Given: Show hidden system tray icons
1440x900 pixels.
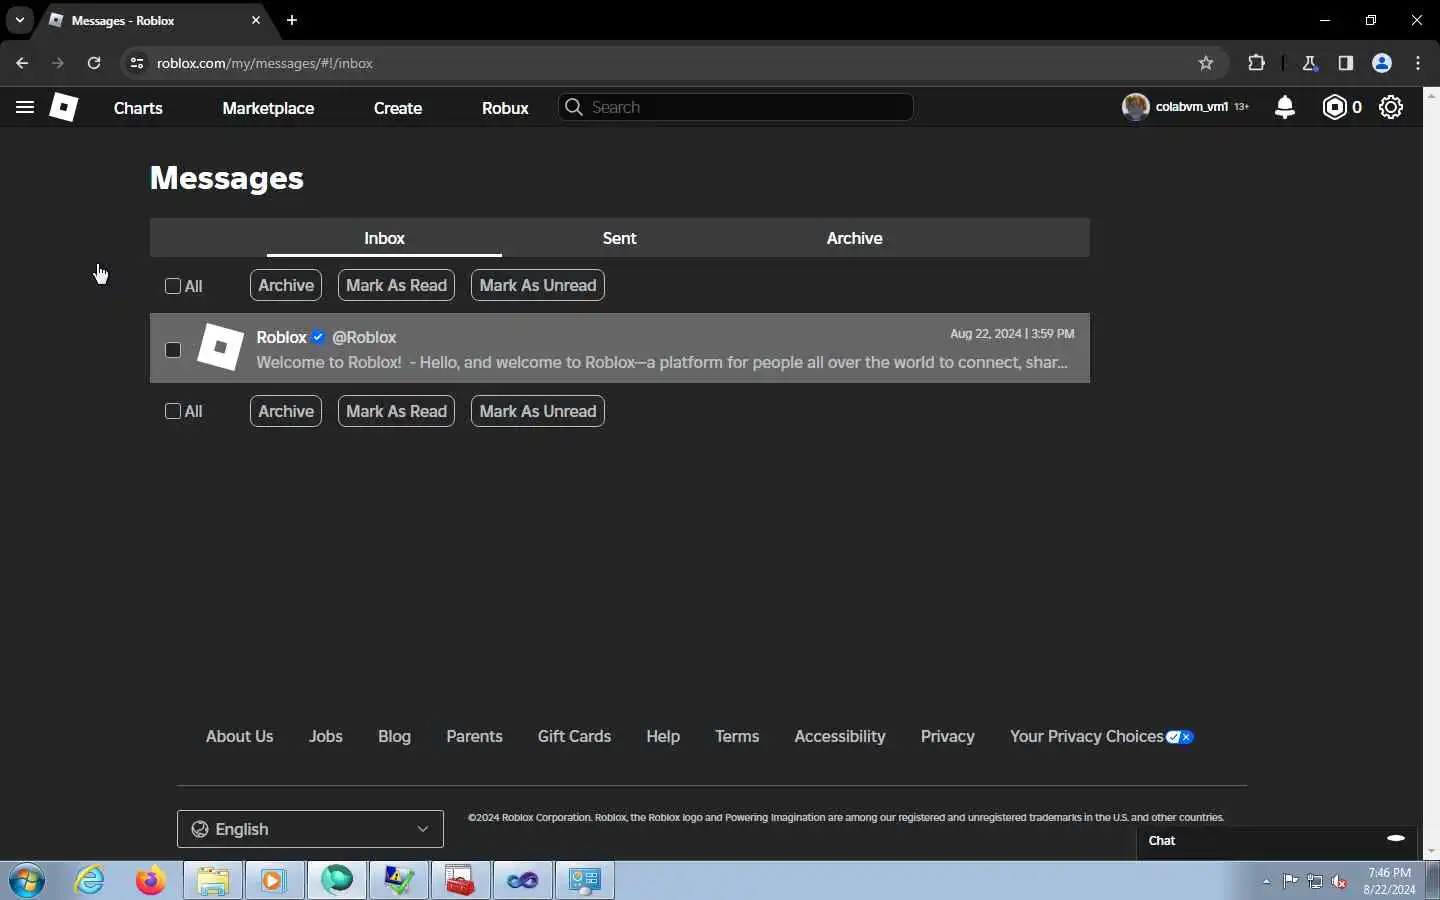Looking at the screenshot, I should 1266,881.
